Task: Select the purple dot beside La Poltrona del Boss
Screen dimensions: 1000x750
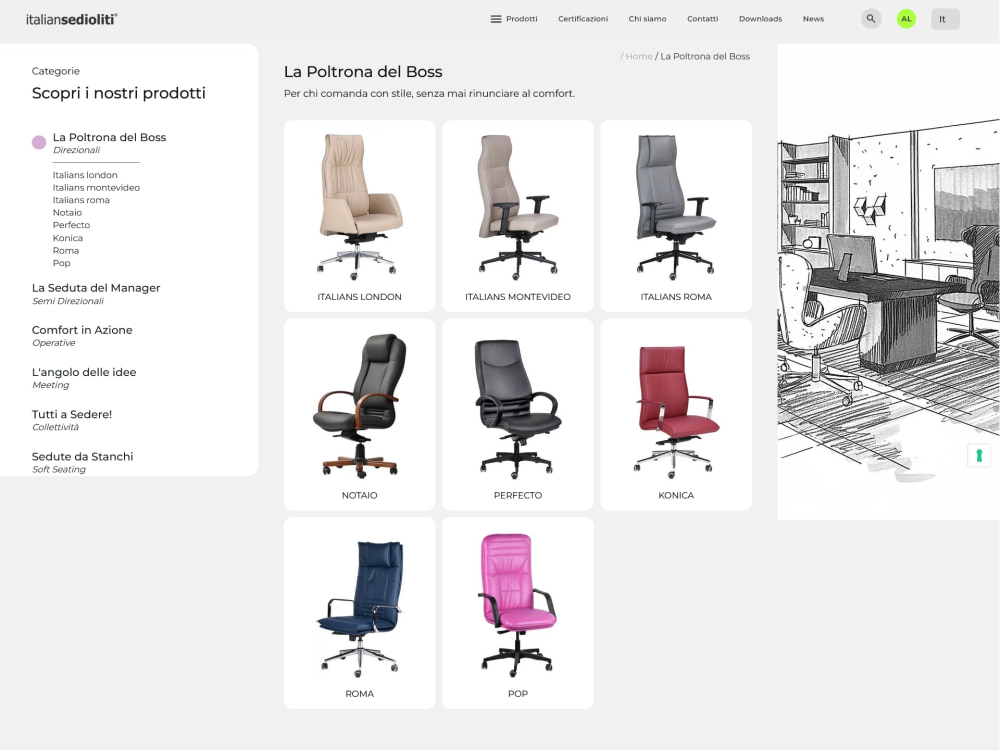Action: click(39, 142)
